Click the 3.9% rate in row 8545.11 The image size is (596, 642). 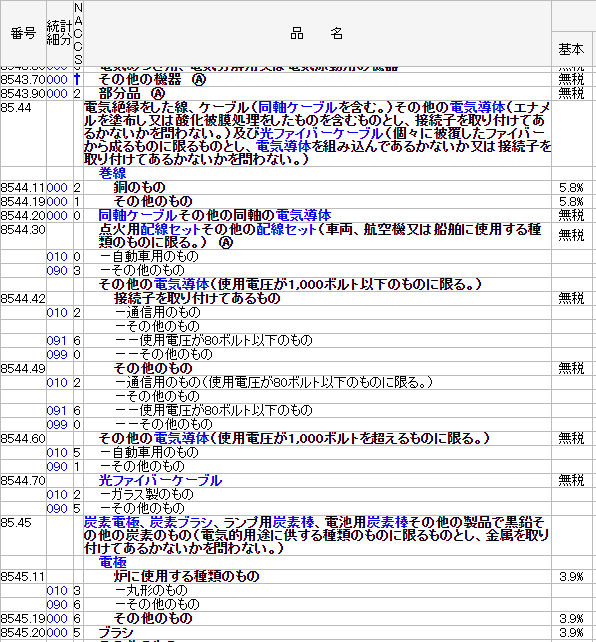point(571,577)
